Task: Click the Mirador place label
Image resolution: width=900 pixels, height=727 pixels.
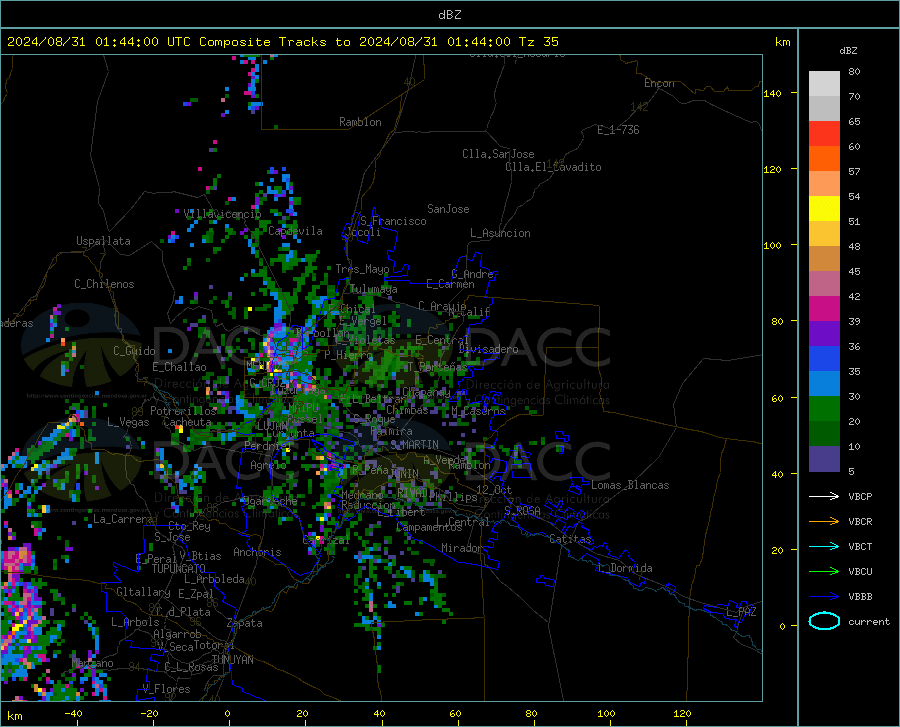Action: click(x=462, y=548)
